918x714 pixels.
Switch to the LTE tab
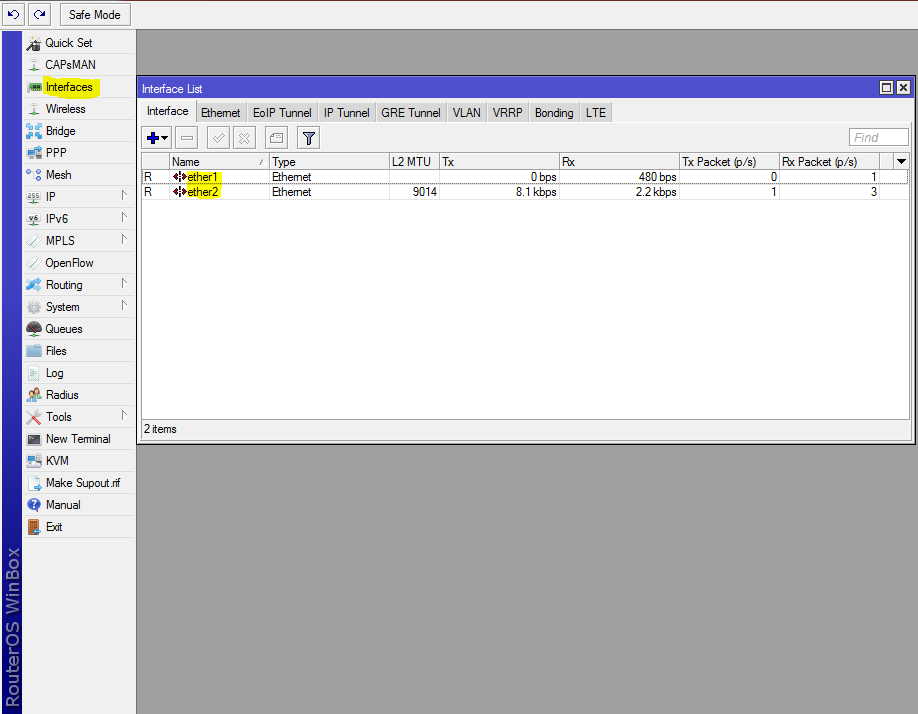596,112
